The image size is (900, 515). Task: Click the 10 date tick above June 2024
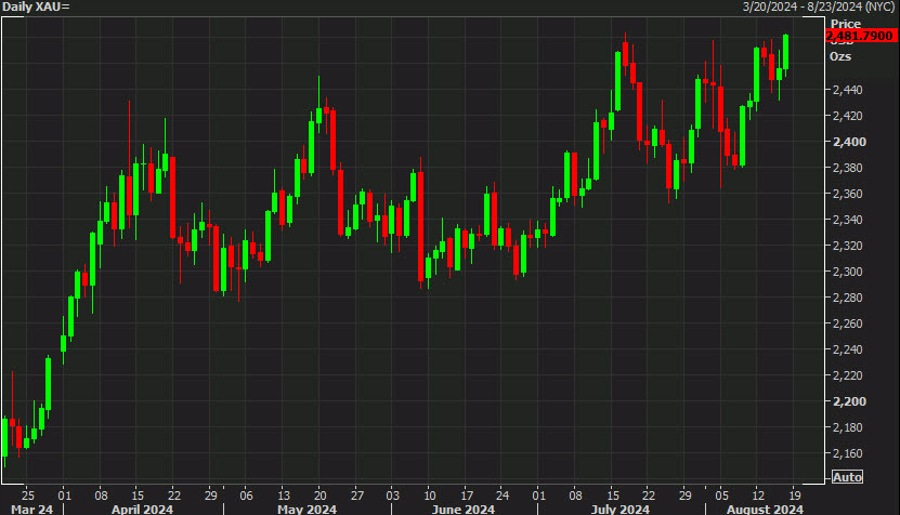pos(430,495)
